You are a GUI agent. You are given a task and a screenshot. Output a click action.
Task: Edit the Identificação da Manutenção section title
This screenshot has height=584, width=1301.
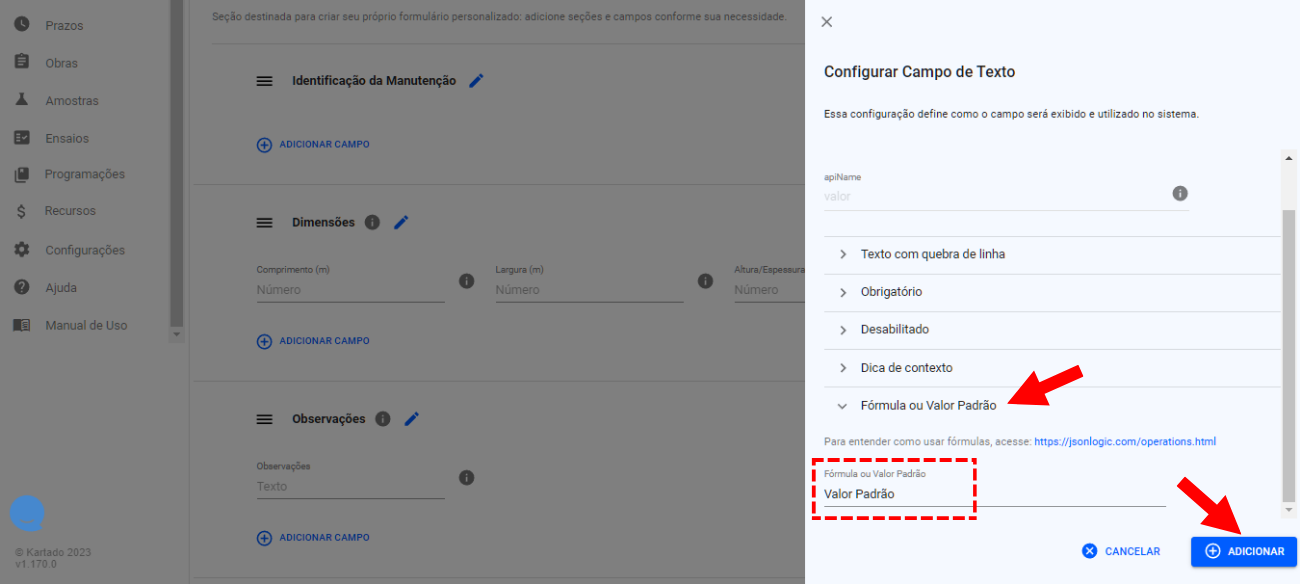(476, 81)
